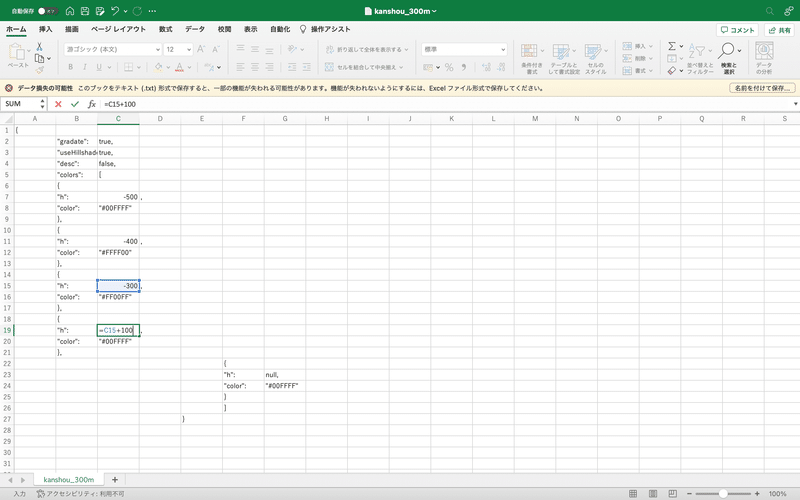Click the Cell Styles icon

[592, 51]
